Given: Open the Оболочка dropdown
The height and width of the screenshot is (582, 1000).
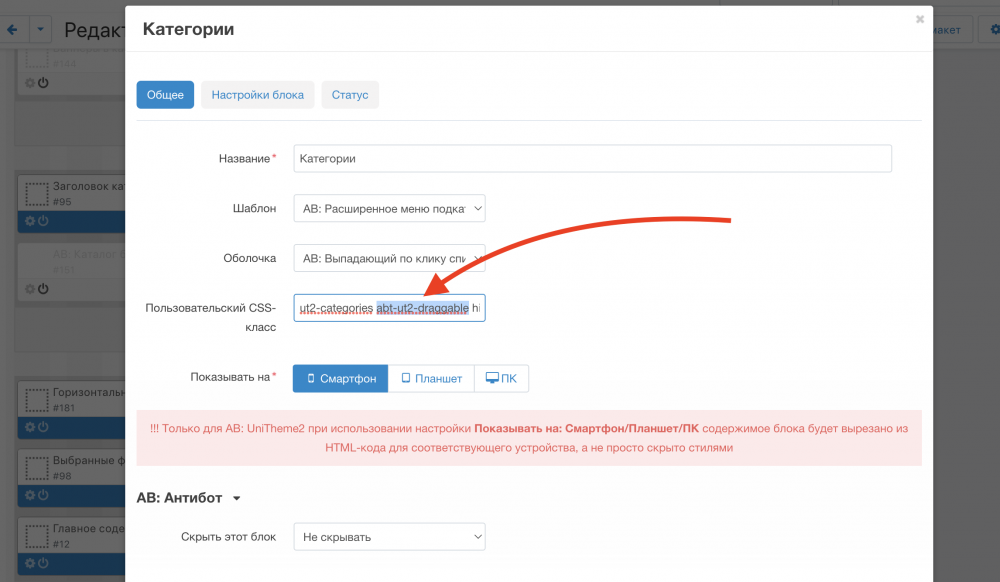Looking at the screenshot, I should click(x=389, y=258).
